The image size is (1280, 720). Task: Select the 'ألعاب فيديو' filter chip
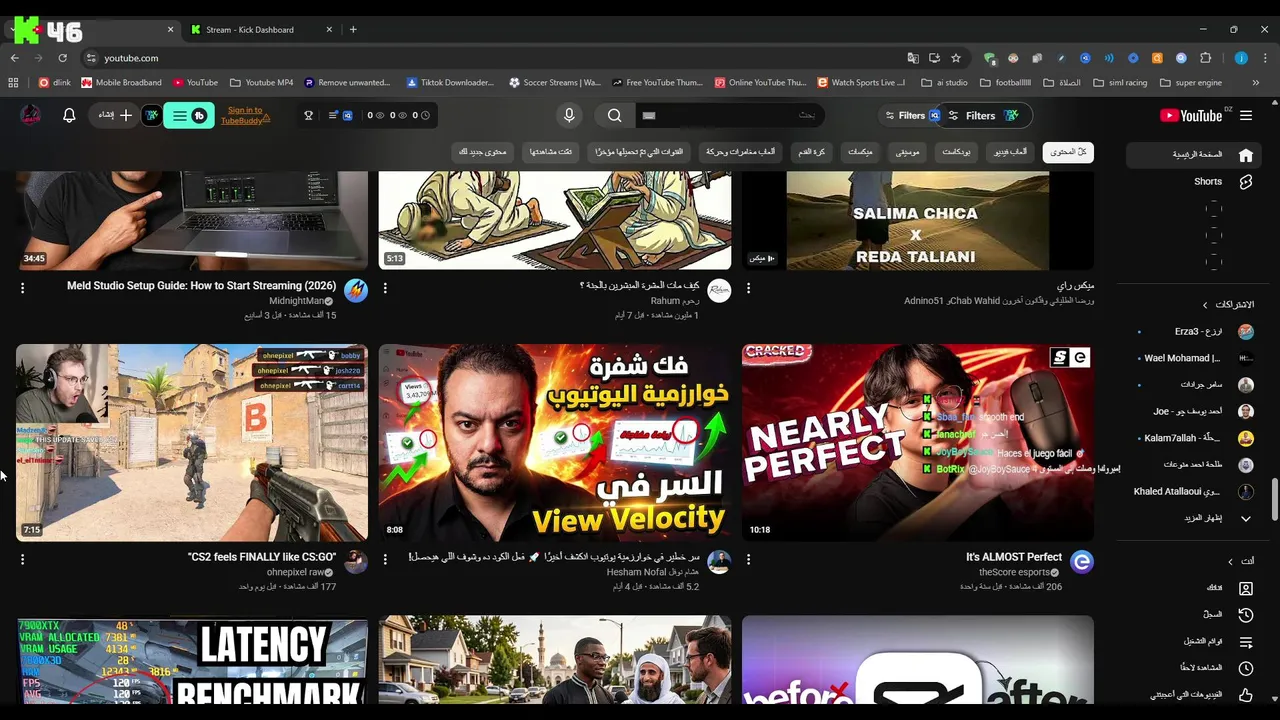point(1009,152)
